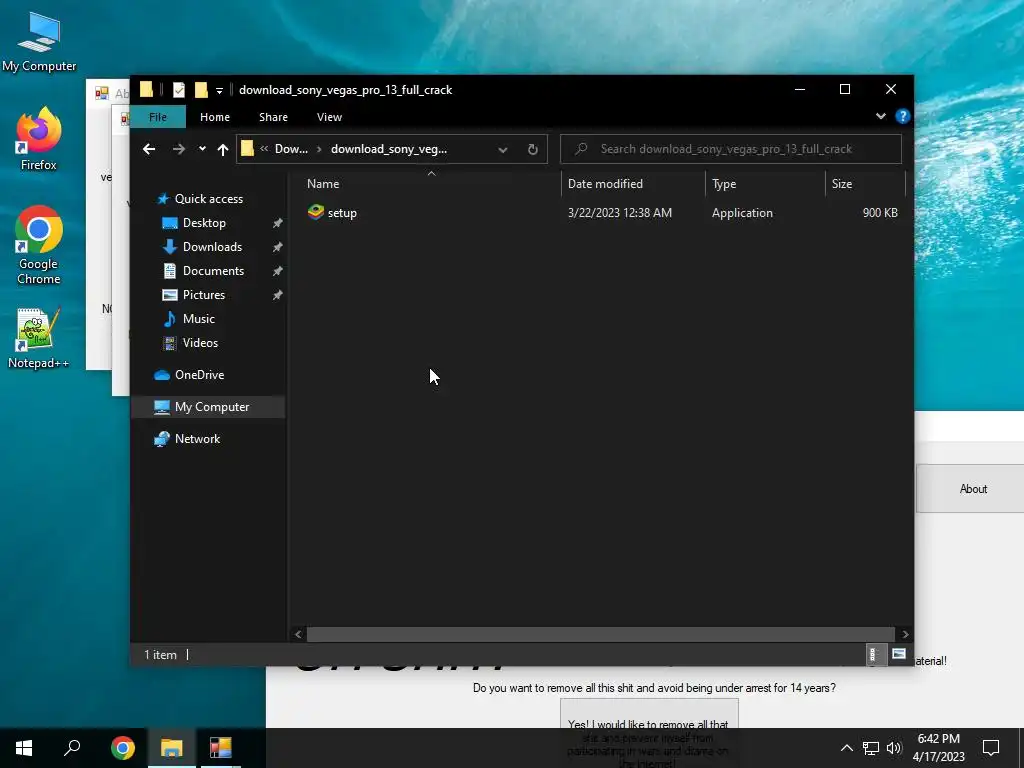Show hidden system tray icons

846,748
